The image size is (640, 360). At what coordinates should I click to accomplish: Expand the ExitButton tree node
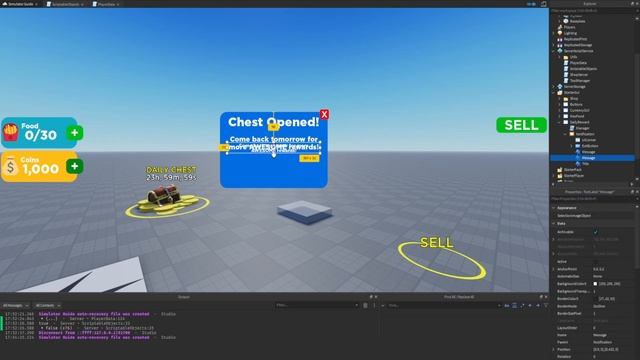click(571, 146)
